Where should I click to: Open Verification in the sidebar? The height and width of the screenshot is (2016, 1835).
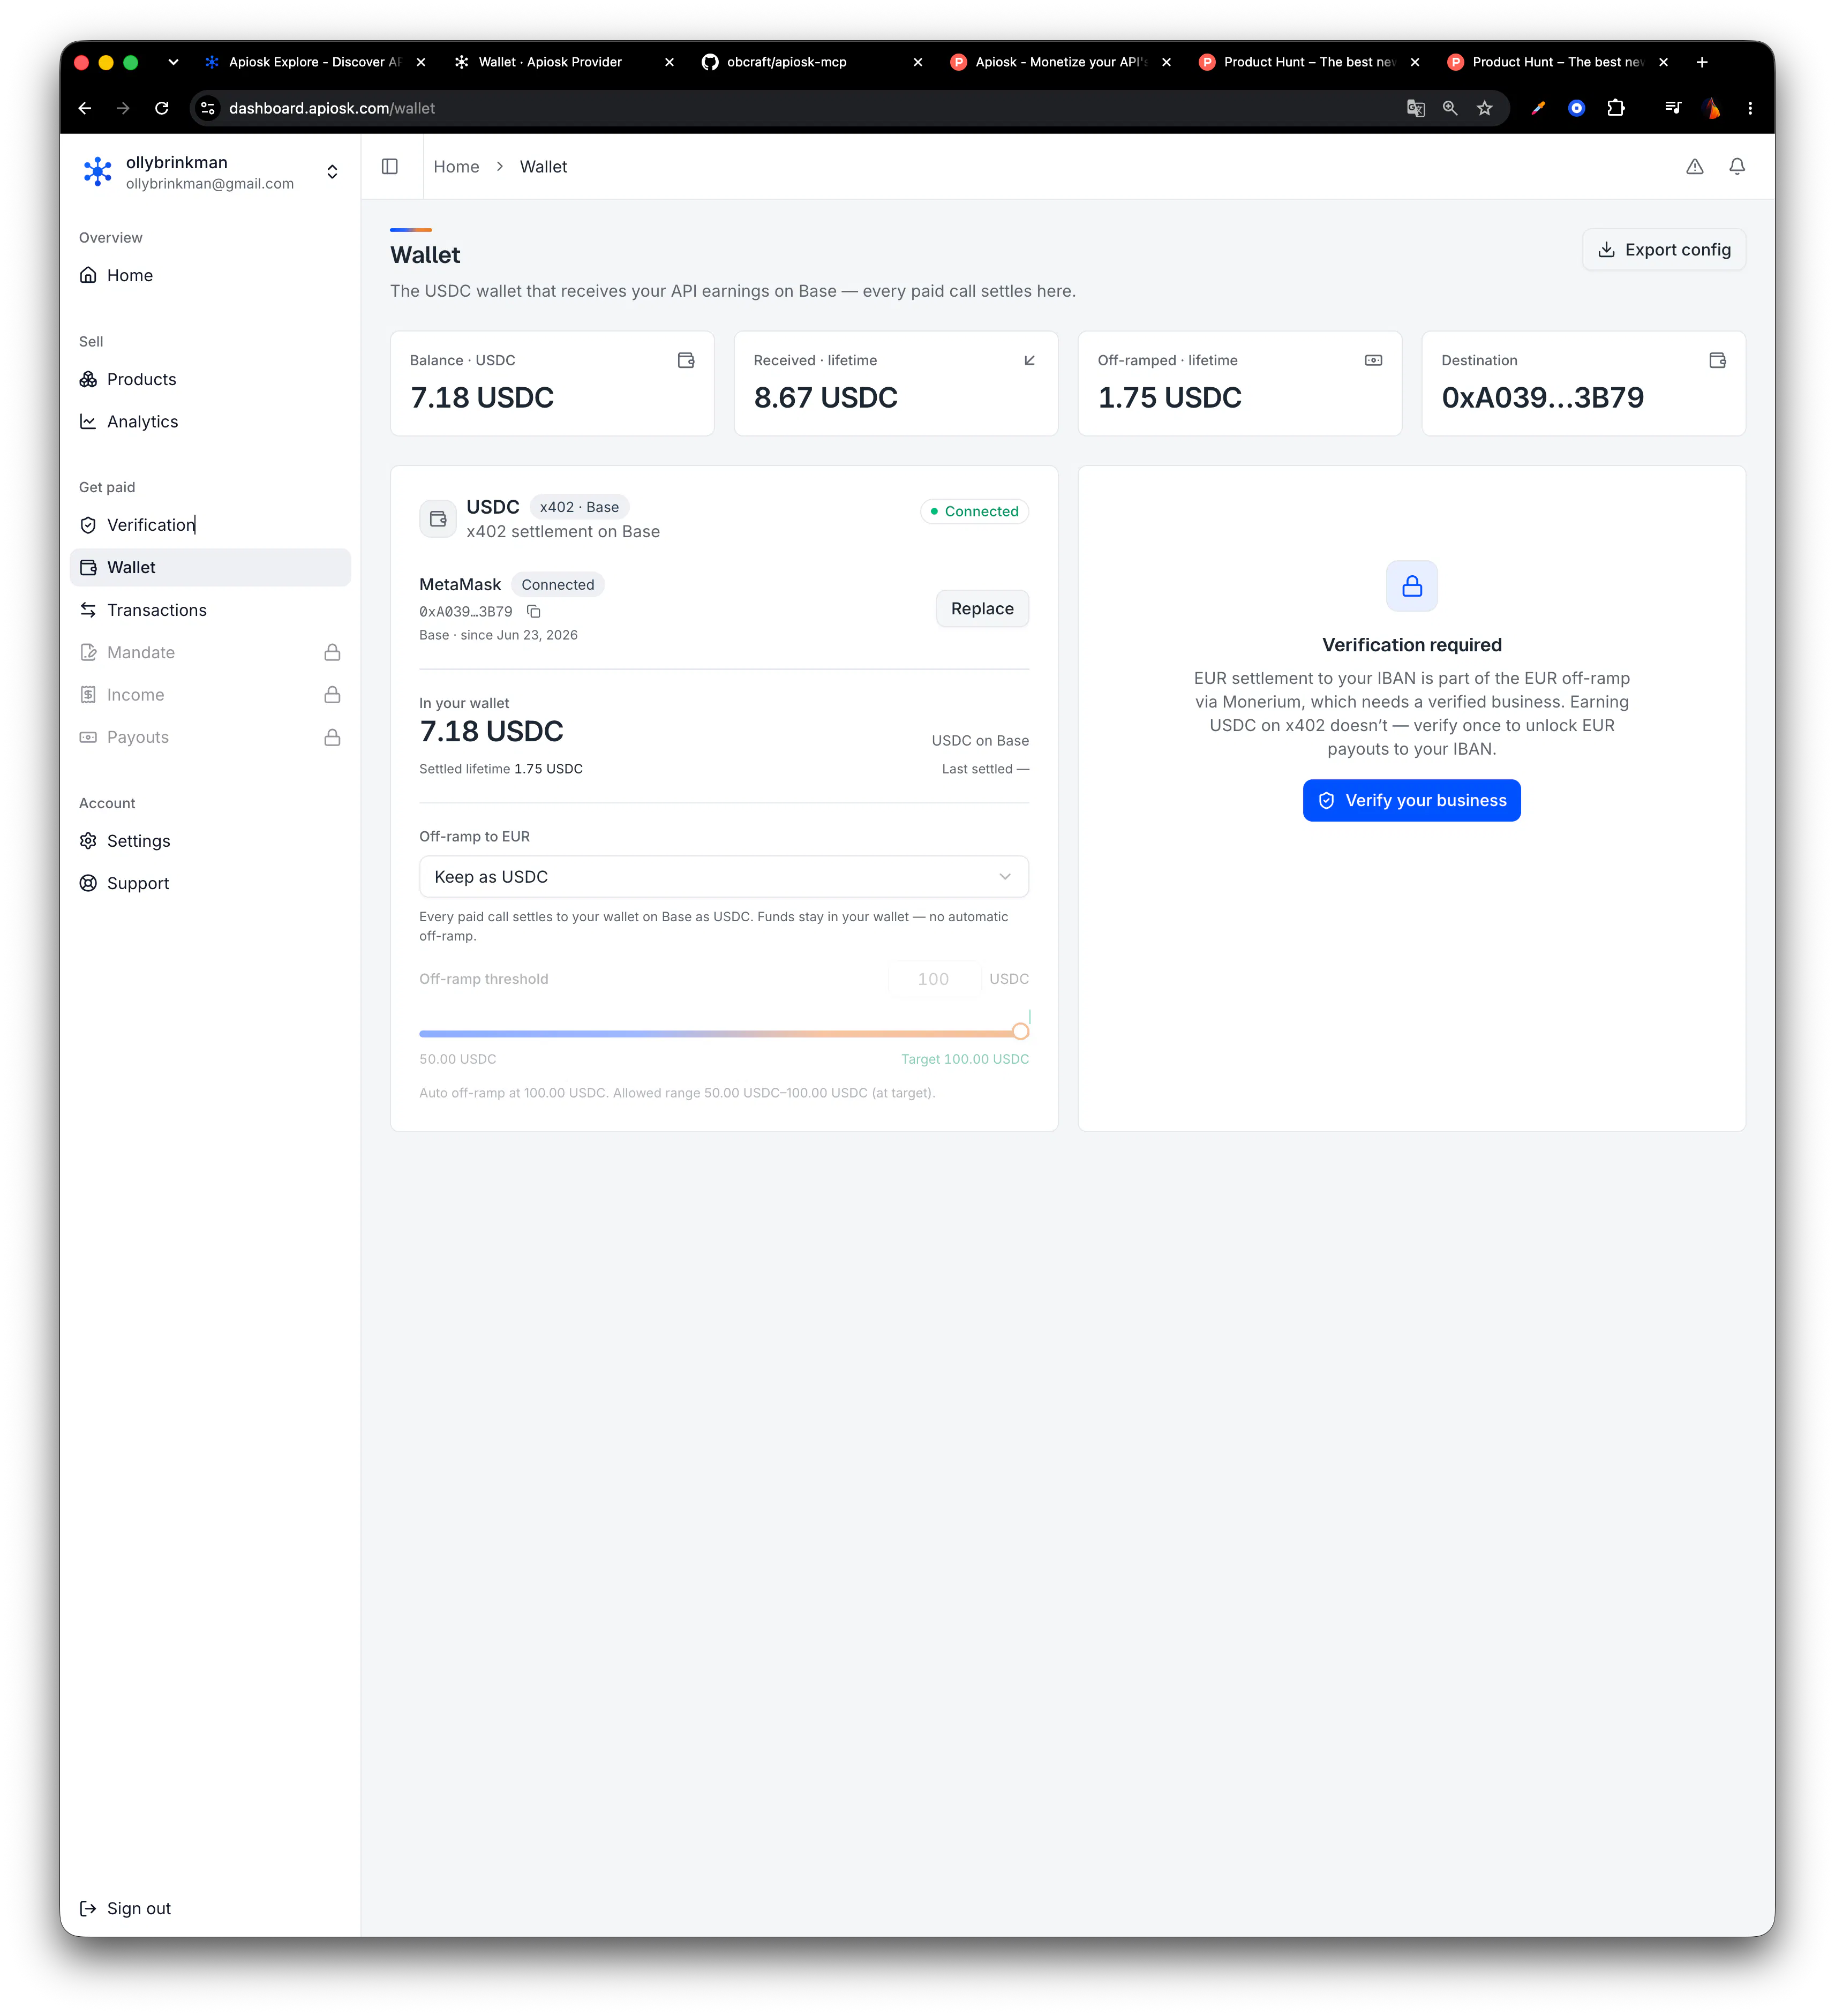tap(210, 525)
